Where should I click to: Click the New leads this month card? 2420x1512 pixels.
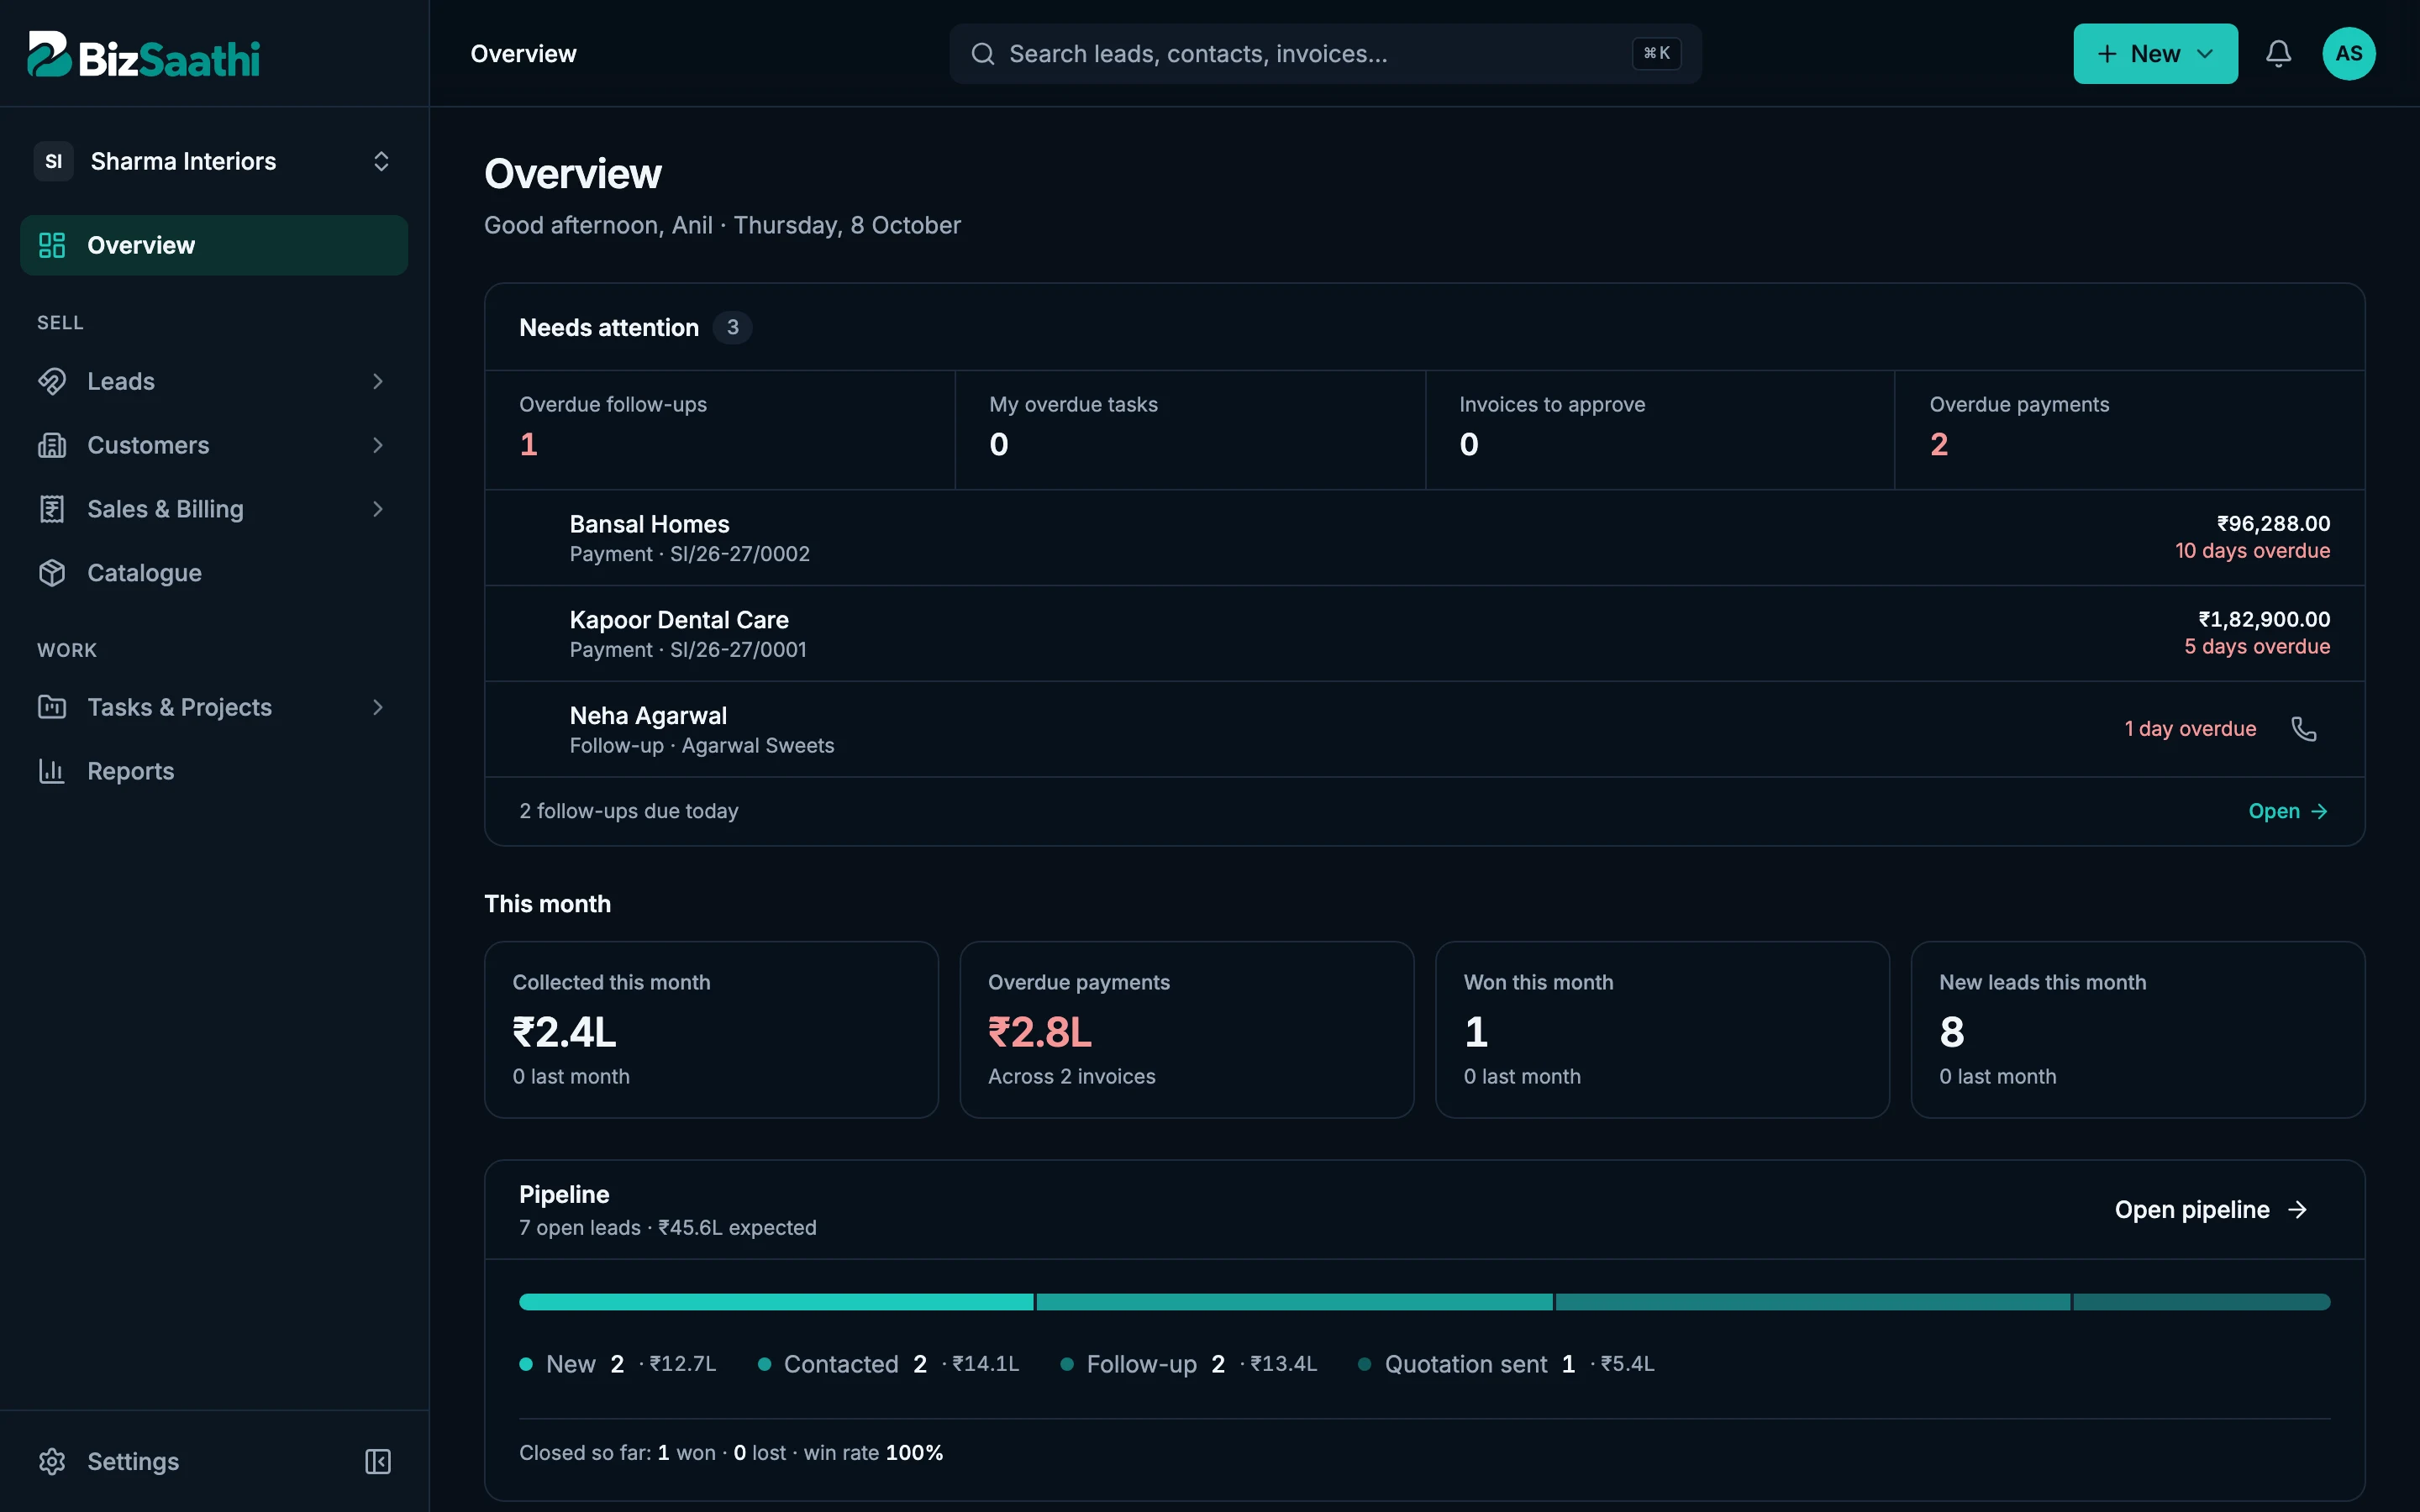click(2138, 1030)
